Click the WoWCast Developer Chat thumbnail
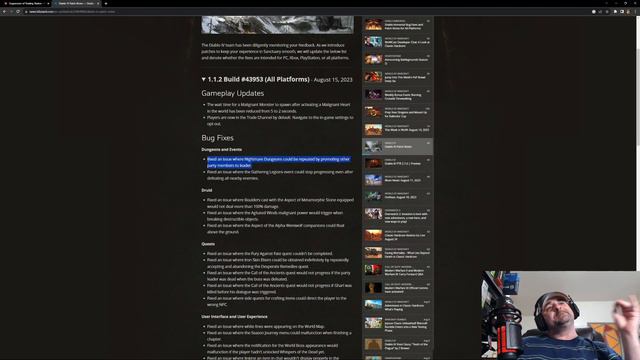 373,42
